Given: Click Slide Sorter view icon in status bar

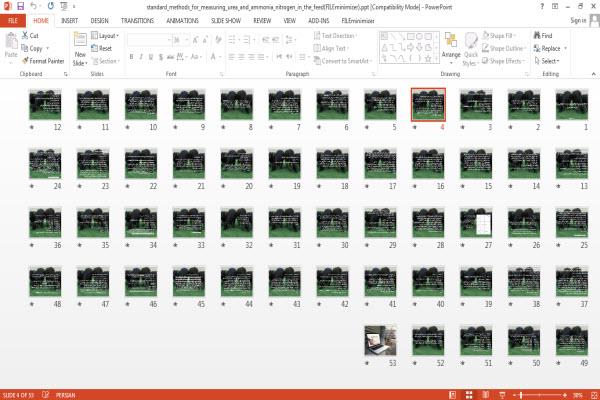Looking at the screenshot, I should 469,395.
